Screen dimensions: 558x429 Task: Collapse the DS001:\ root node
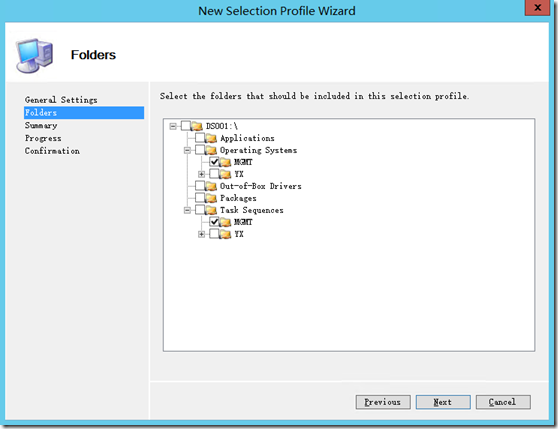[x=173, y=126]
